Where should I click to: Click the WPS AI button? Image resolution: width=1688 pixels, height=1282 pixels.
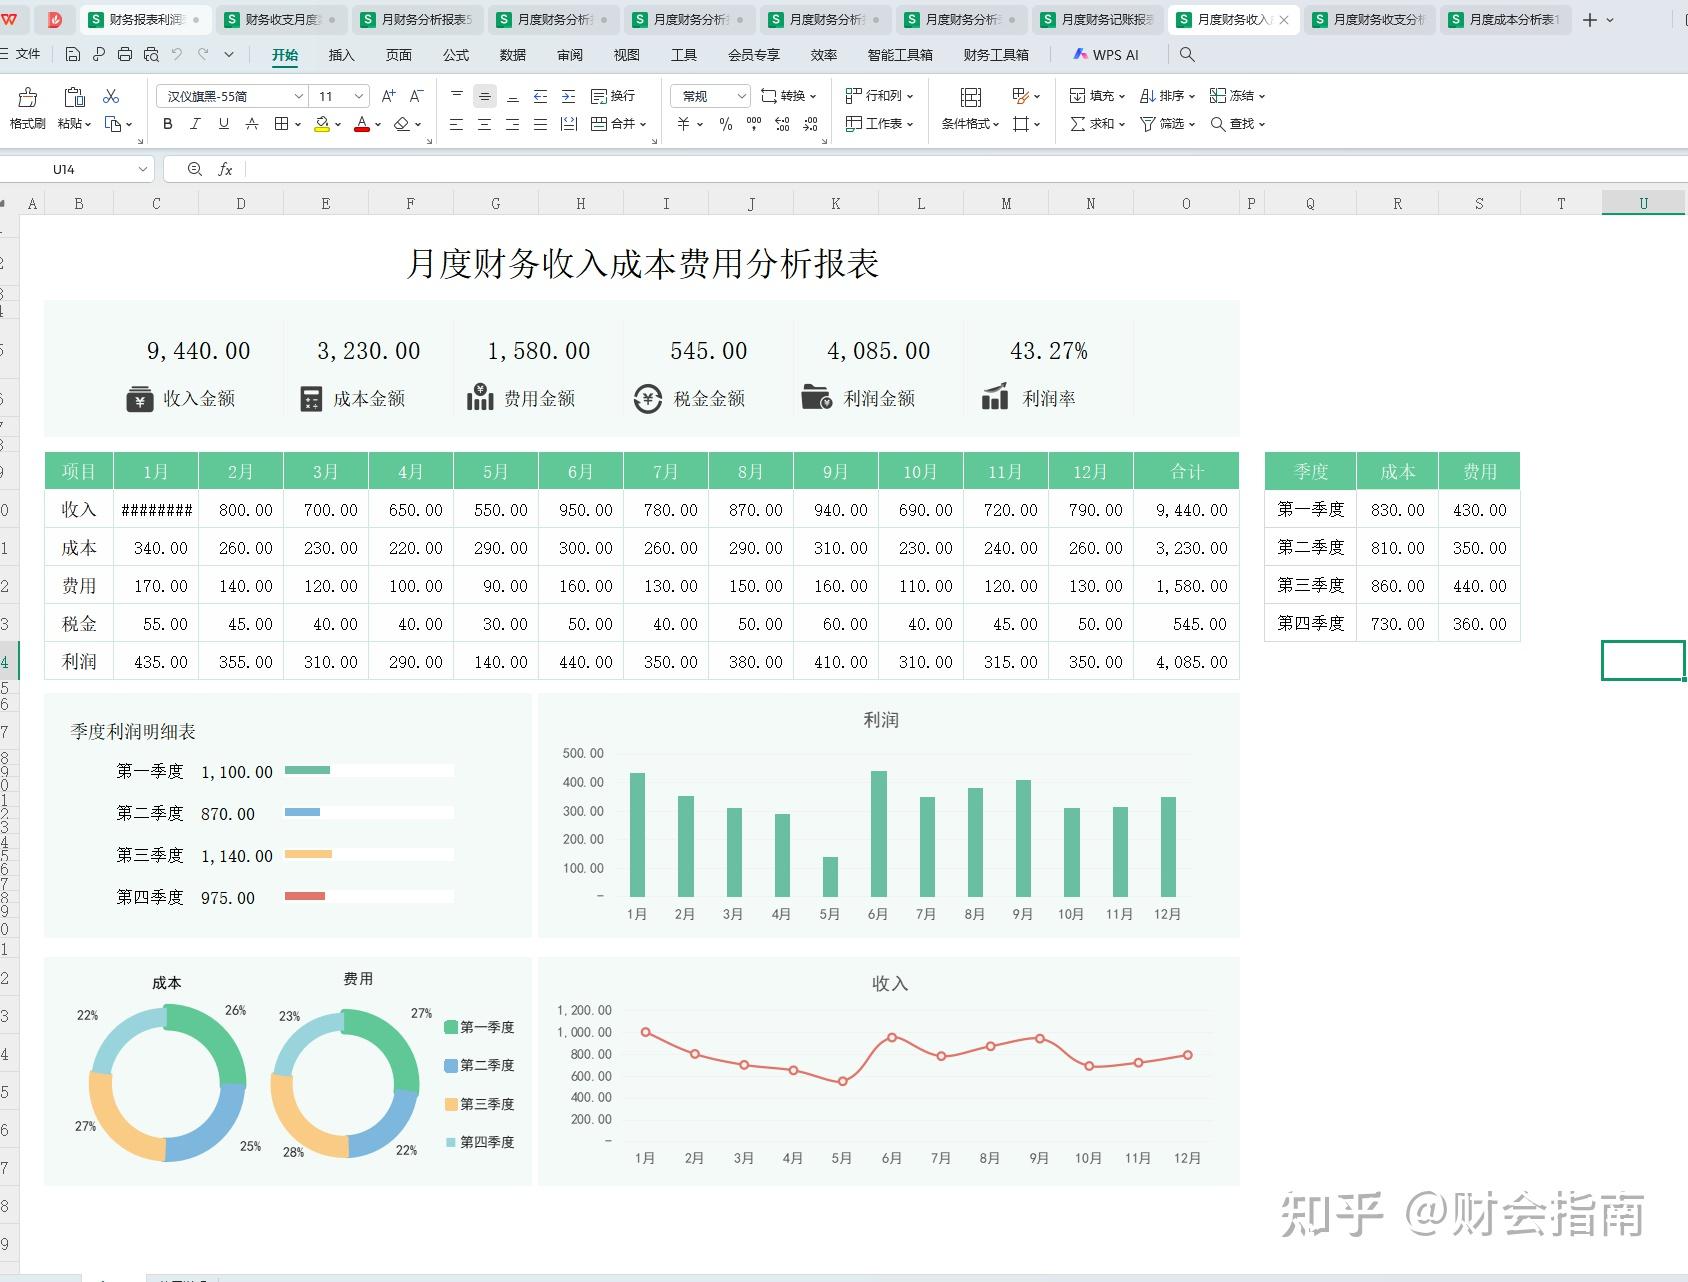coord(1106,55)
